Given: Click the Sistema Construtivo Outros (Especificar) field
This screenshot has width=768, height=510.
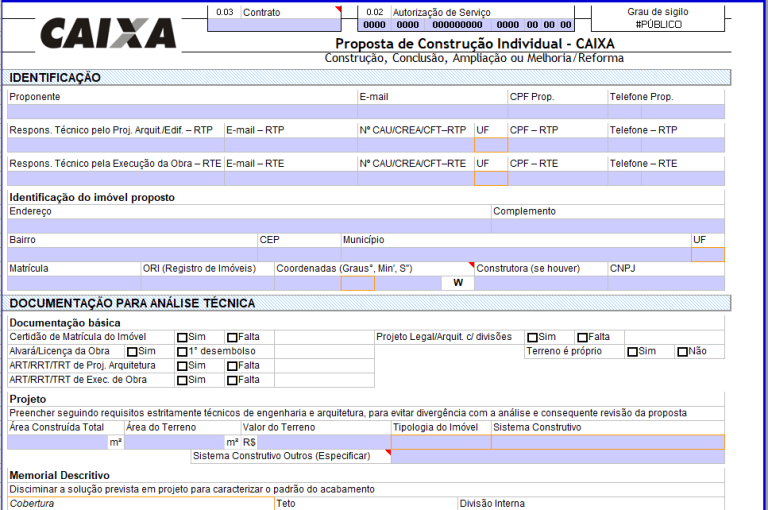Looking at the screenshot, I should point(557,457).
